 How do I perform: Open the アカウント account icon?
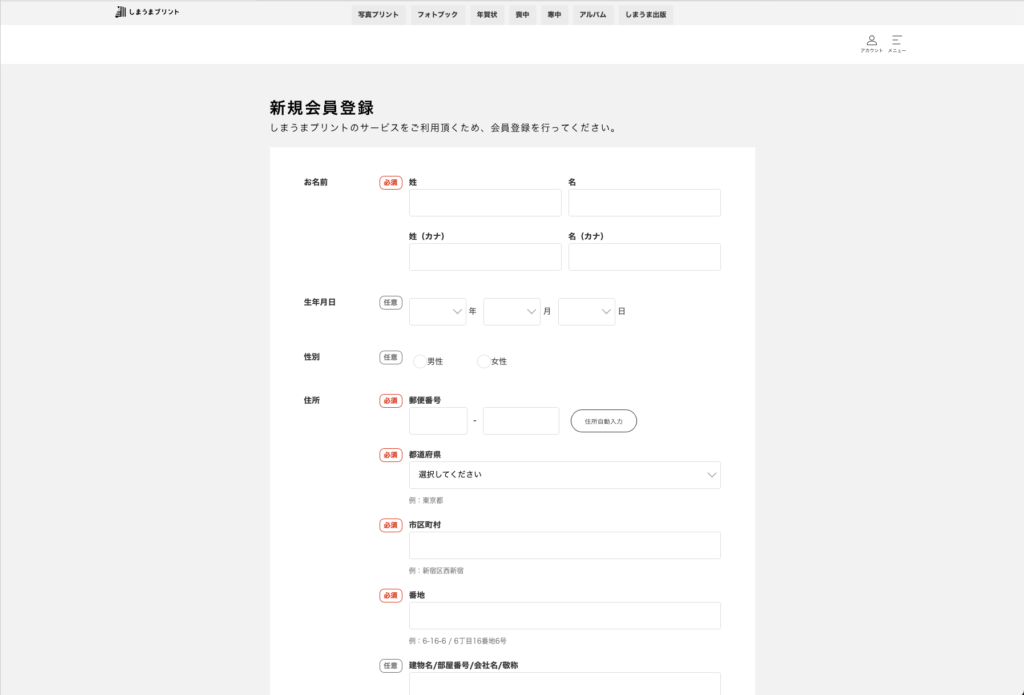(x=871, y=43)
